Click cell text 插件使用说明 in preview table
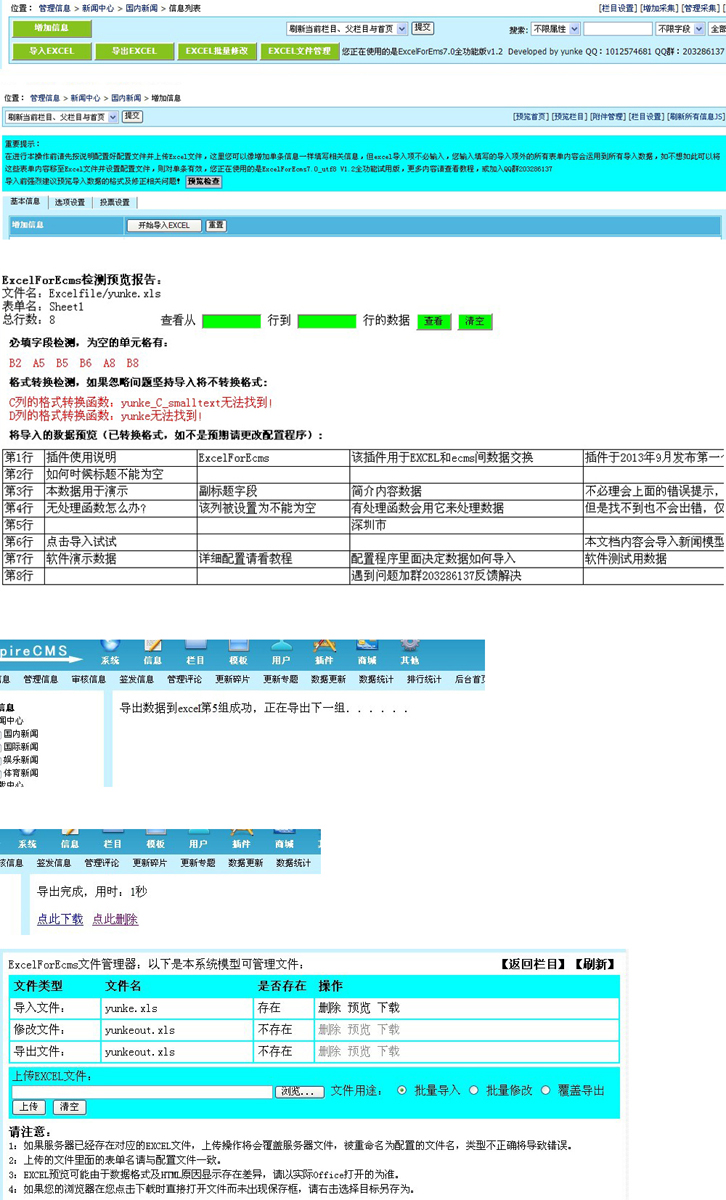 pos(82,457)
